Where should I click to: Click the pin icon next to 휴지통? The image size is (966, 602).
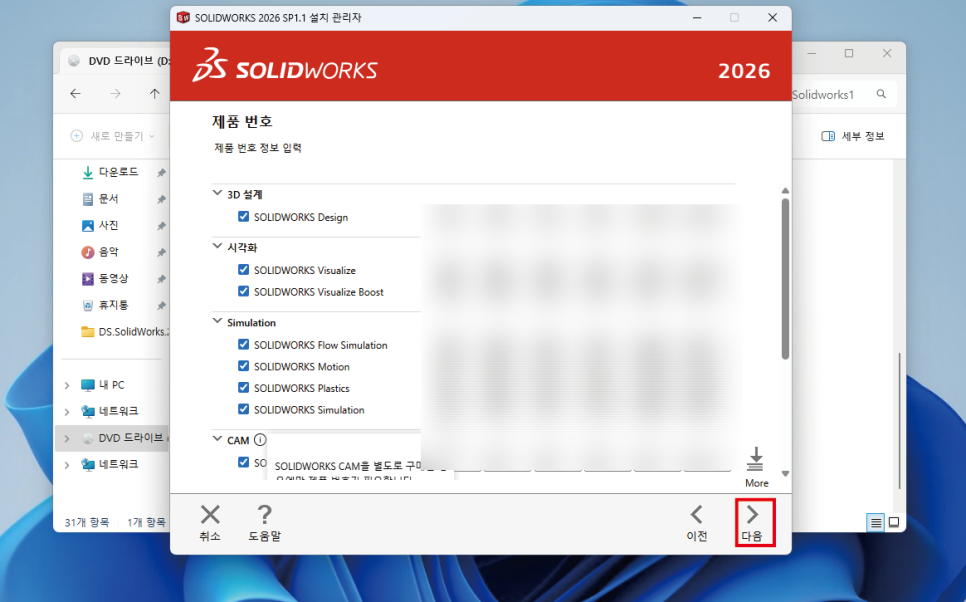(161, 306)
